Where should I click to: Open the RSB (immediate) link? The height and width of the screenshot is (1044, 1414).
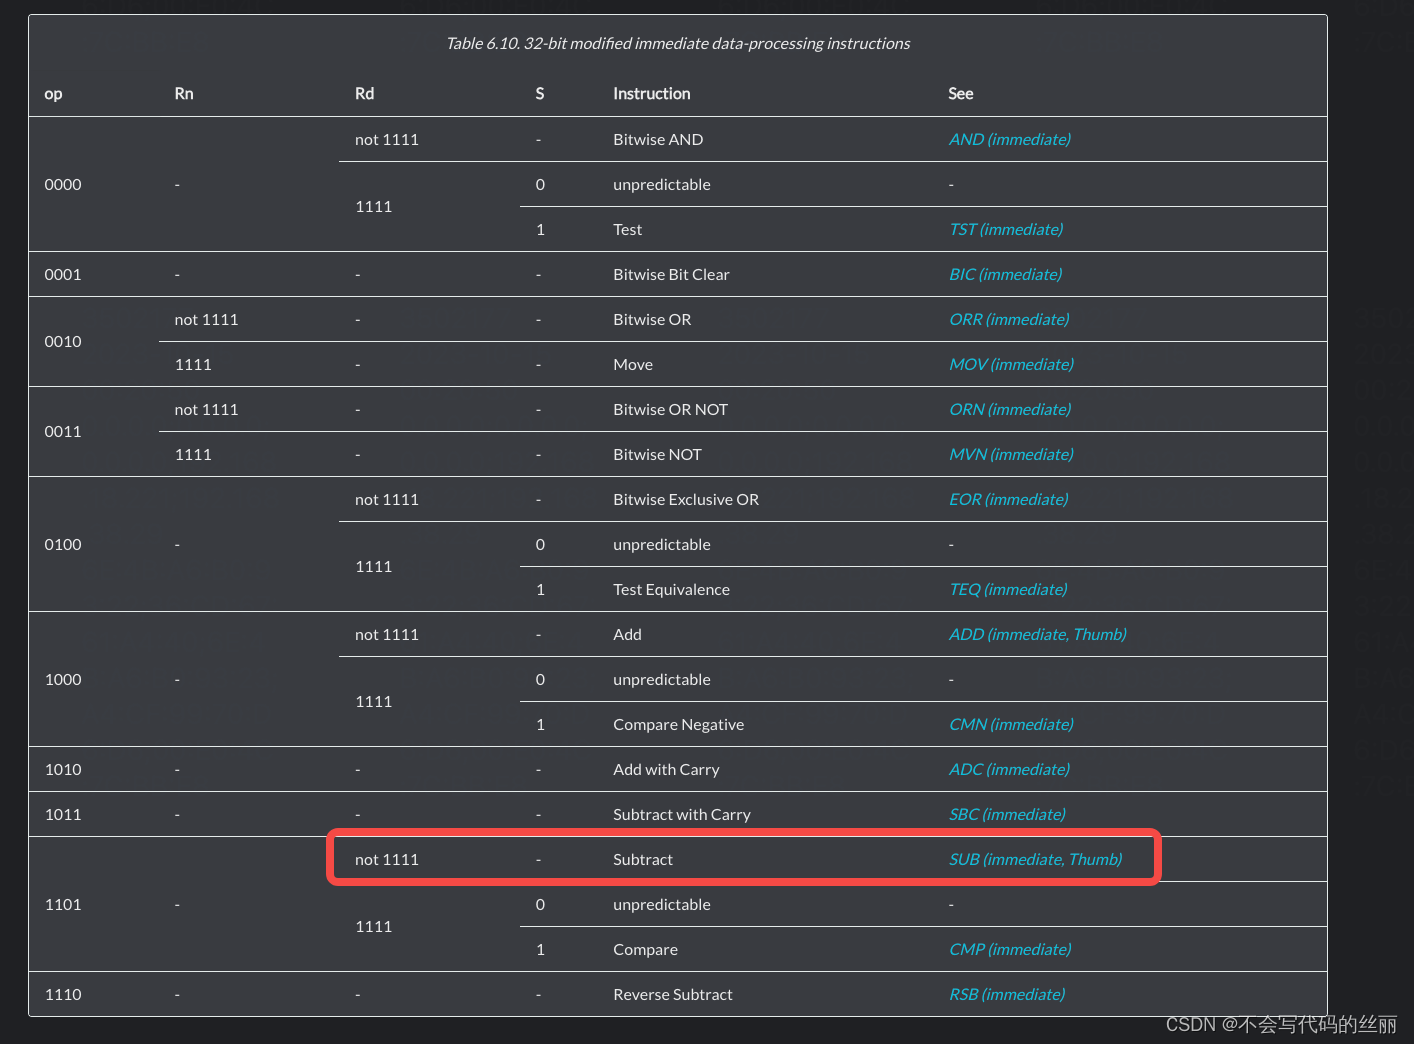click(x=1006, y=995)
